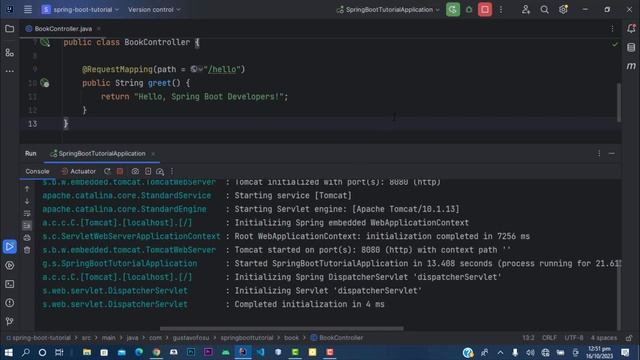Open VS Code from the taskbar
Viewport: 640px width, 360px height.
tap(260, 352)
